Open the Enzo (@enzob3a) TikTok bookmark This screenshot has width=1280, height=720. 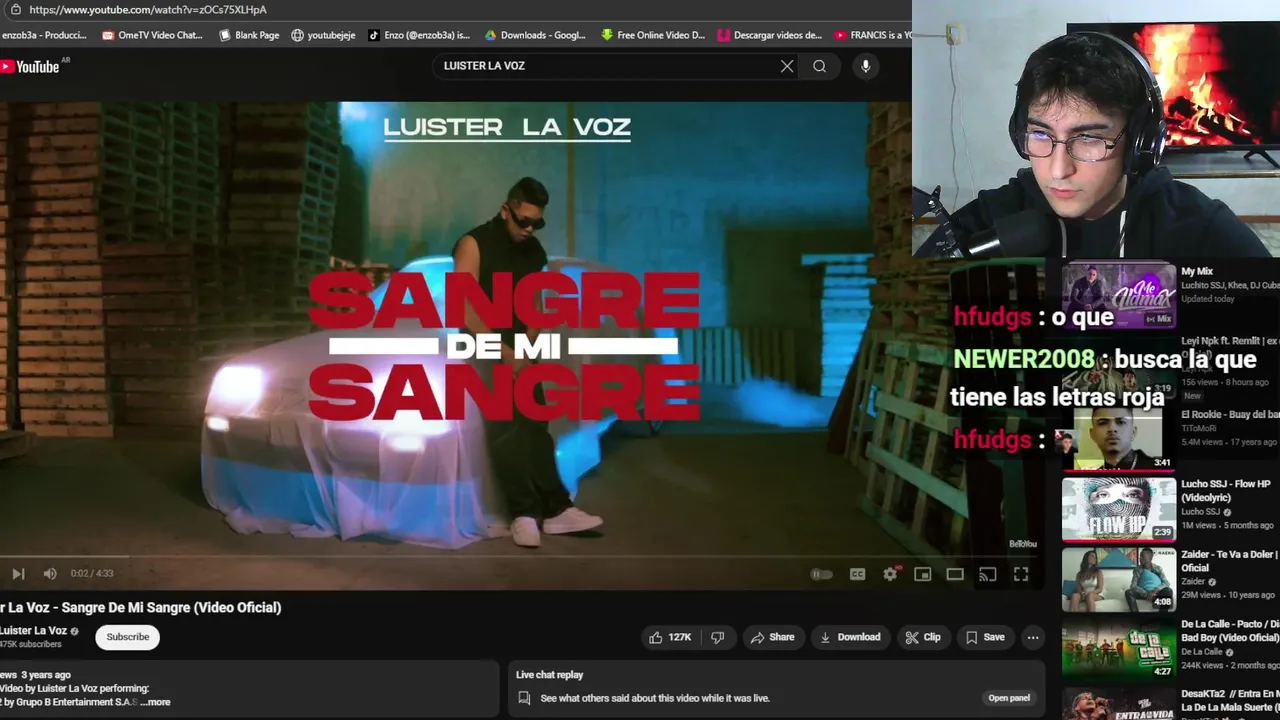419,35
